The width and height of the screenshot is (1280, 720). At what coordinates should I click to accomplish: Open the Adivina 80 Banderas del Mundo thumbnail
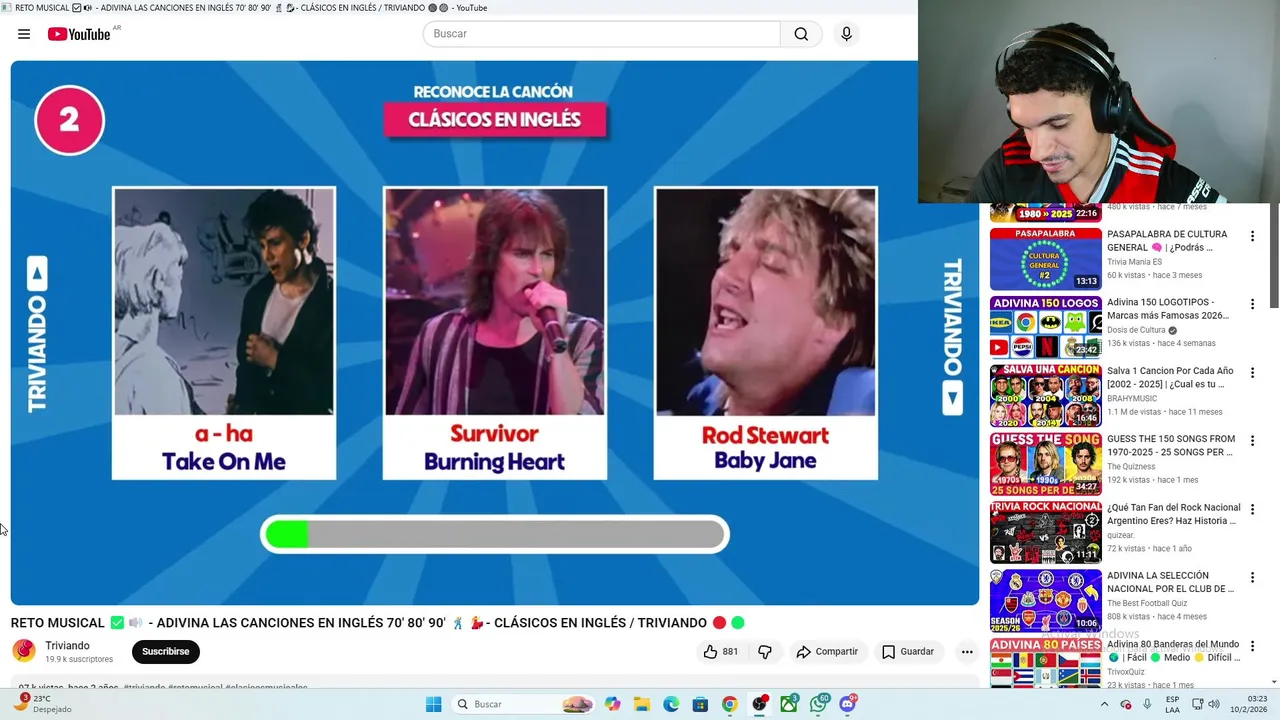coord(1045,662)
